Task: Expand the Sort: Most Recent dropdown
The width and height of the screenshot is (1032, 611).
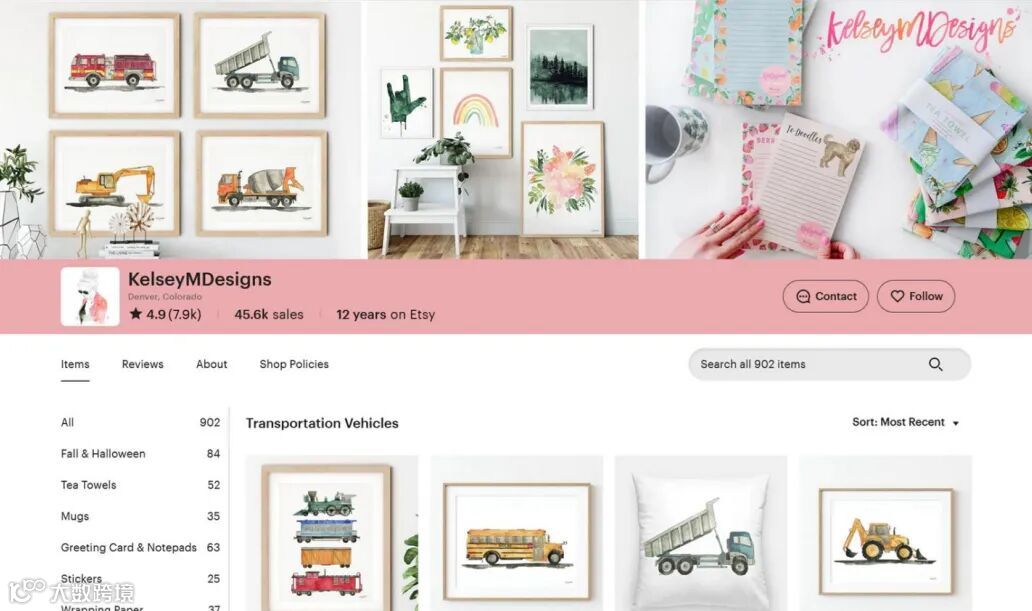Action: tap(906, 422)
